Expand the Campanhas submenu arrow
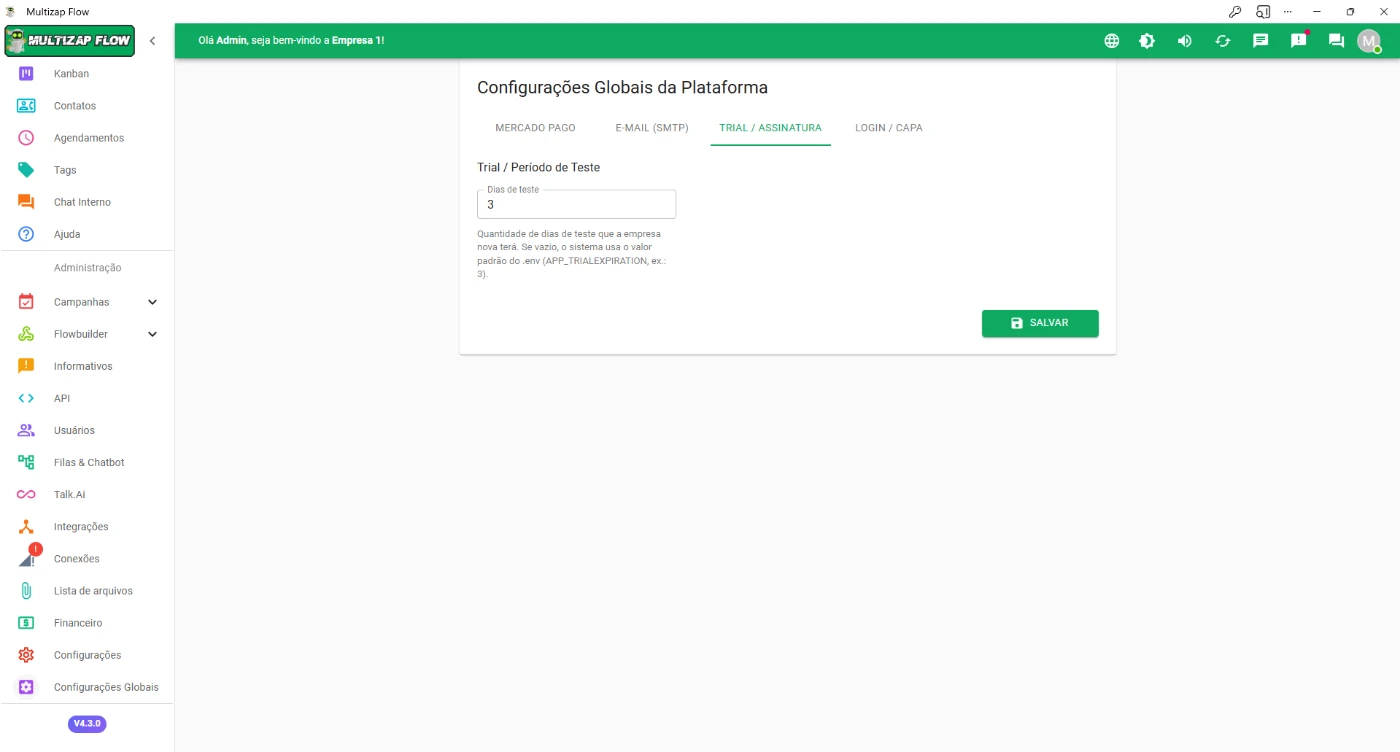Viewport: 1400px width, 752px height. [152, 302]
